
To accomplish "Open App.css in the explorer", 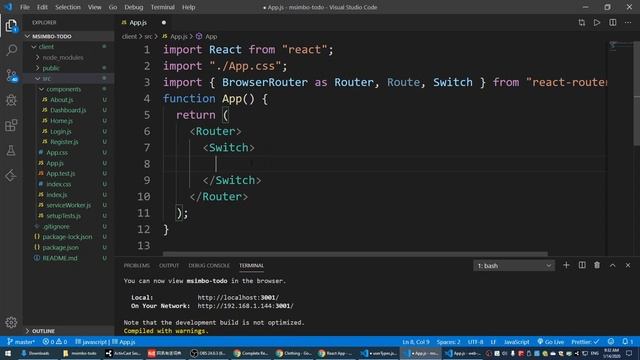I will click(57, 152).
